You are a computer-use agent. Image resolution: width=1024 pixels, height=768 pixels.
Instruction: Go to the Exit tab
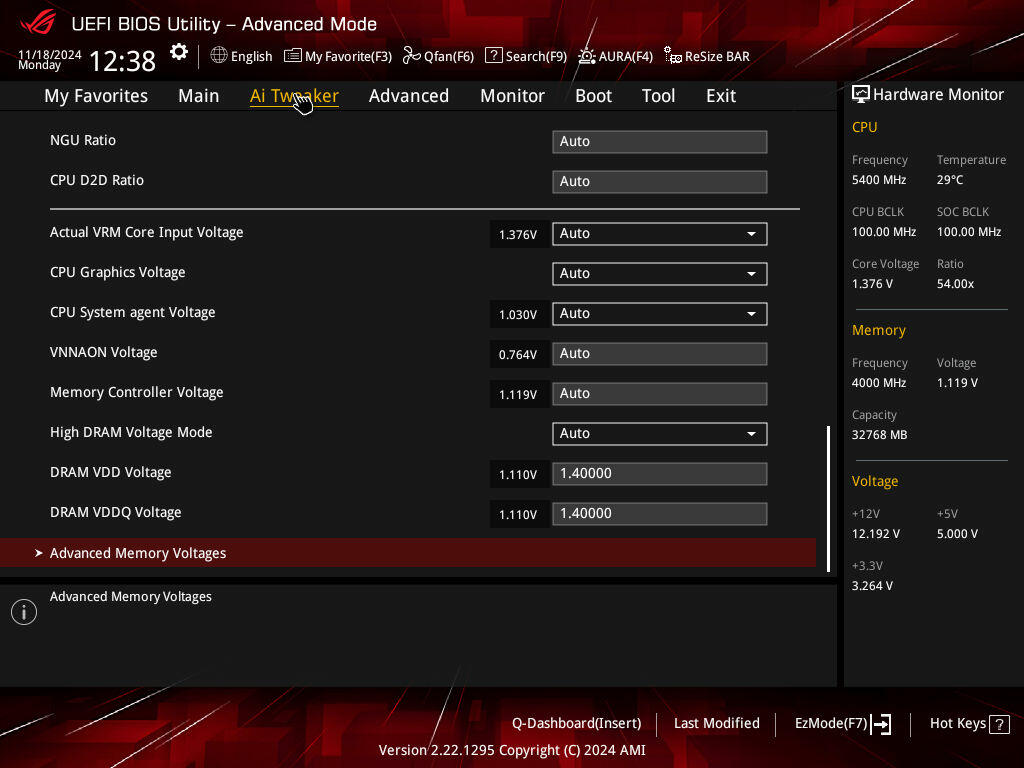(721, 96)
